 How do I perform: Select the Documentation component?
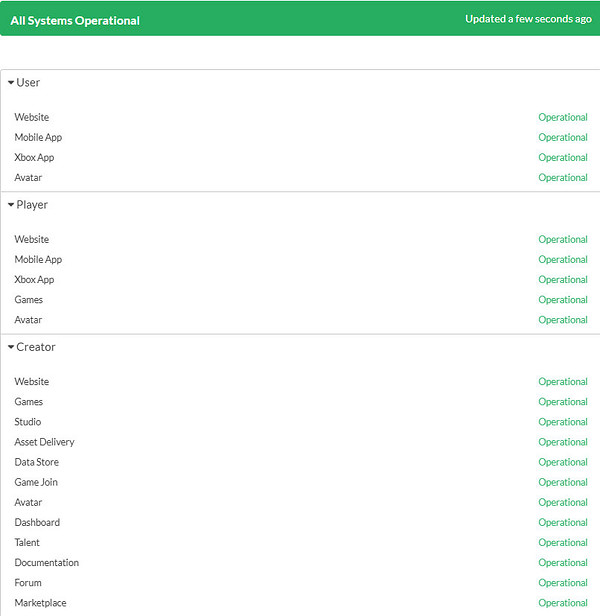(x=46, y=562)
